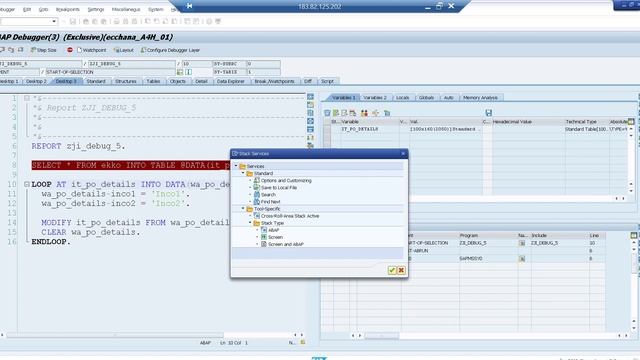The image size is (640, 360).
Task: Switch to the Data Explorer tab
Action: pos(231,81)
